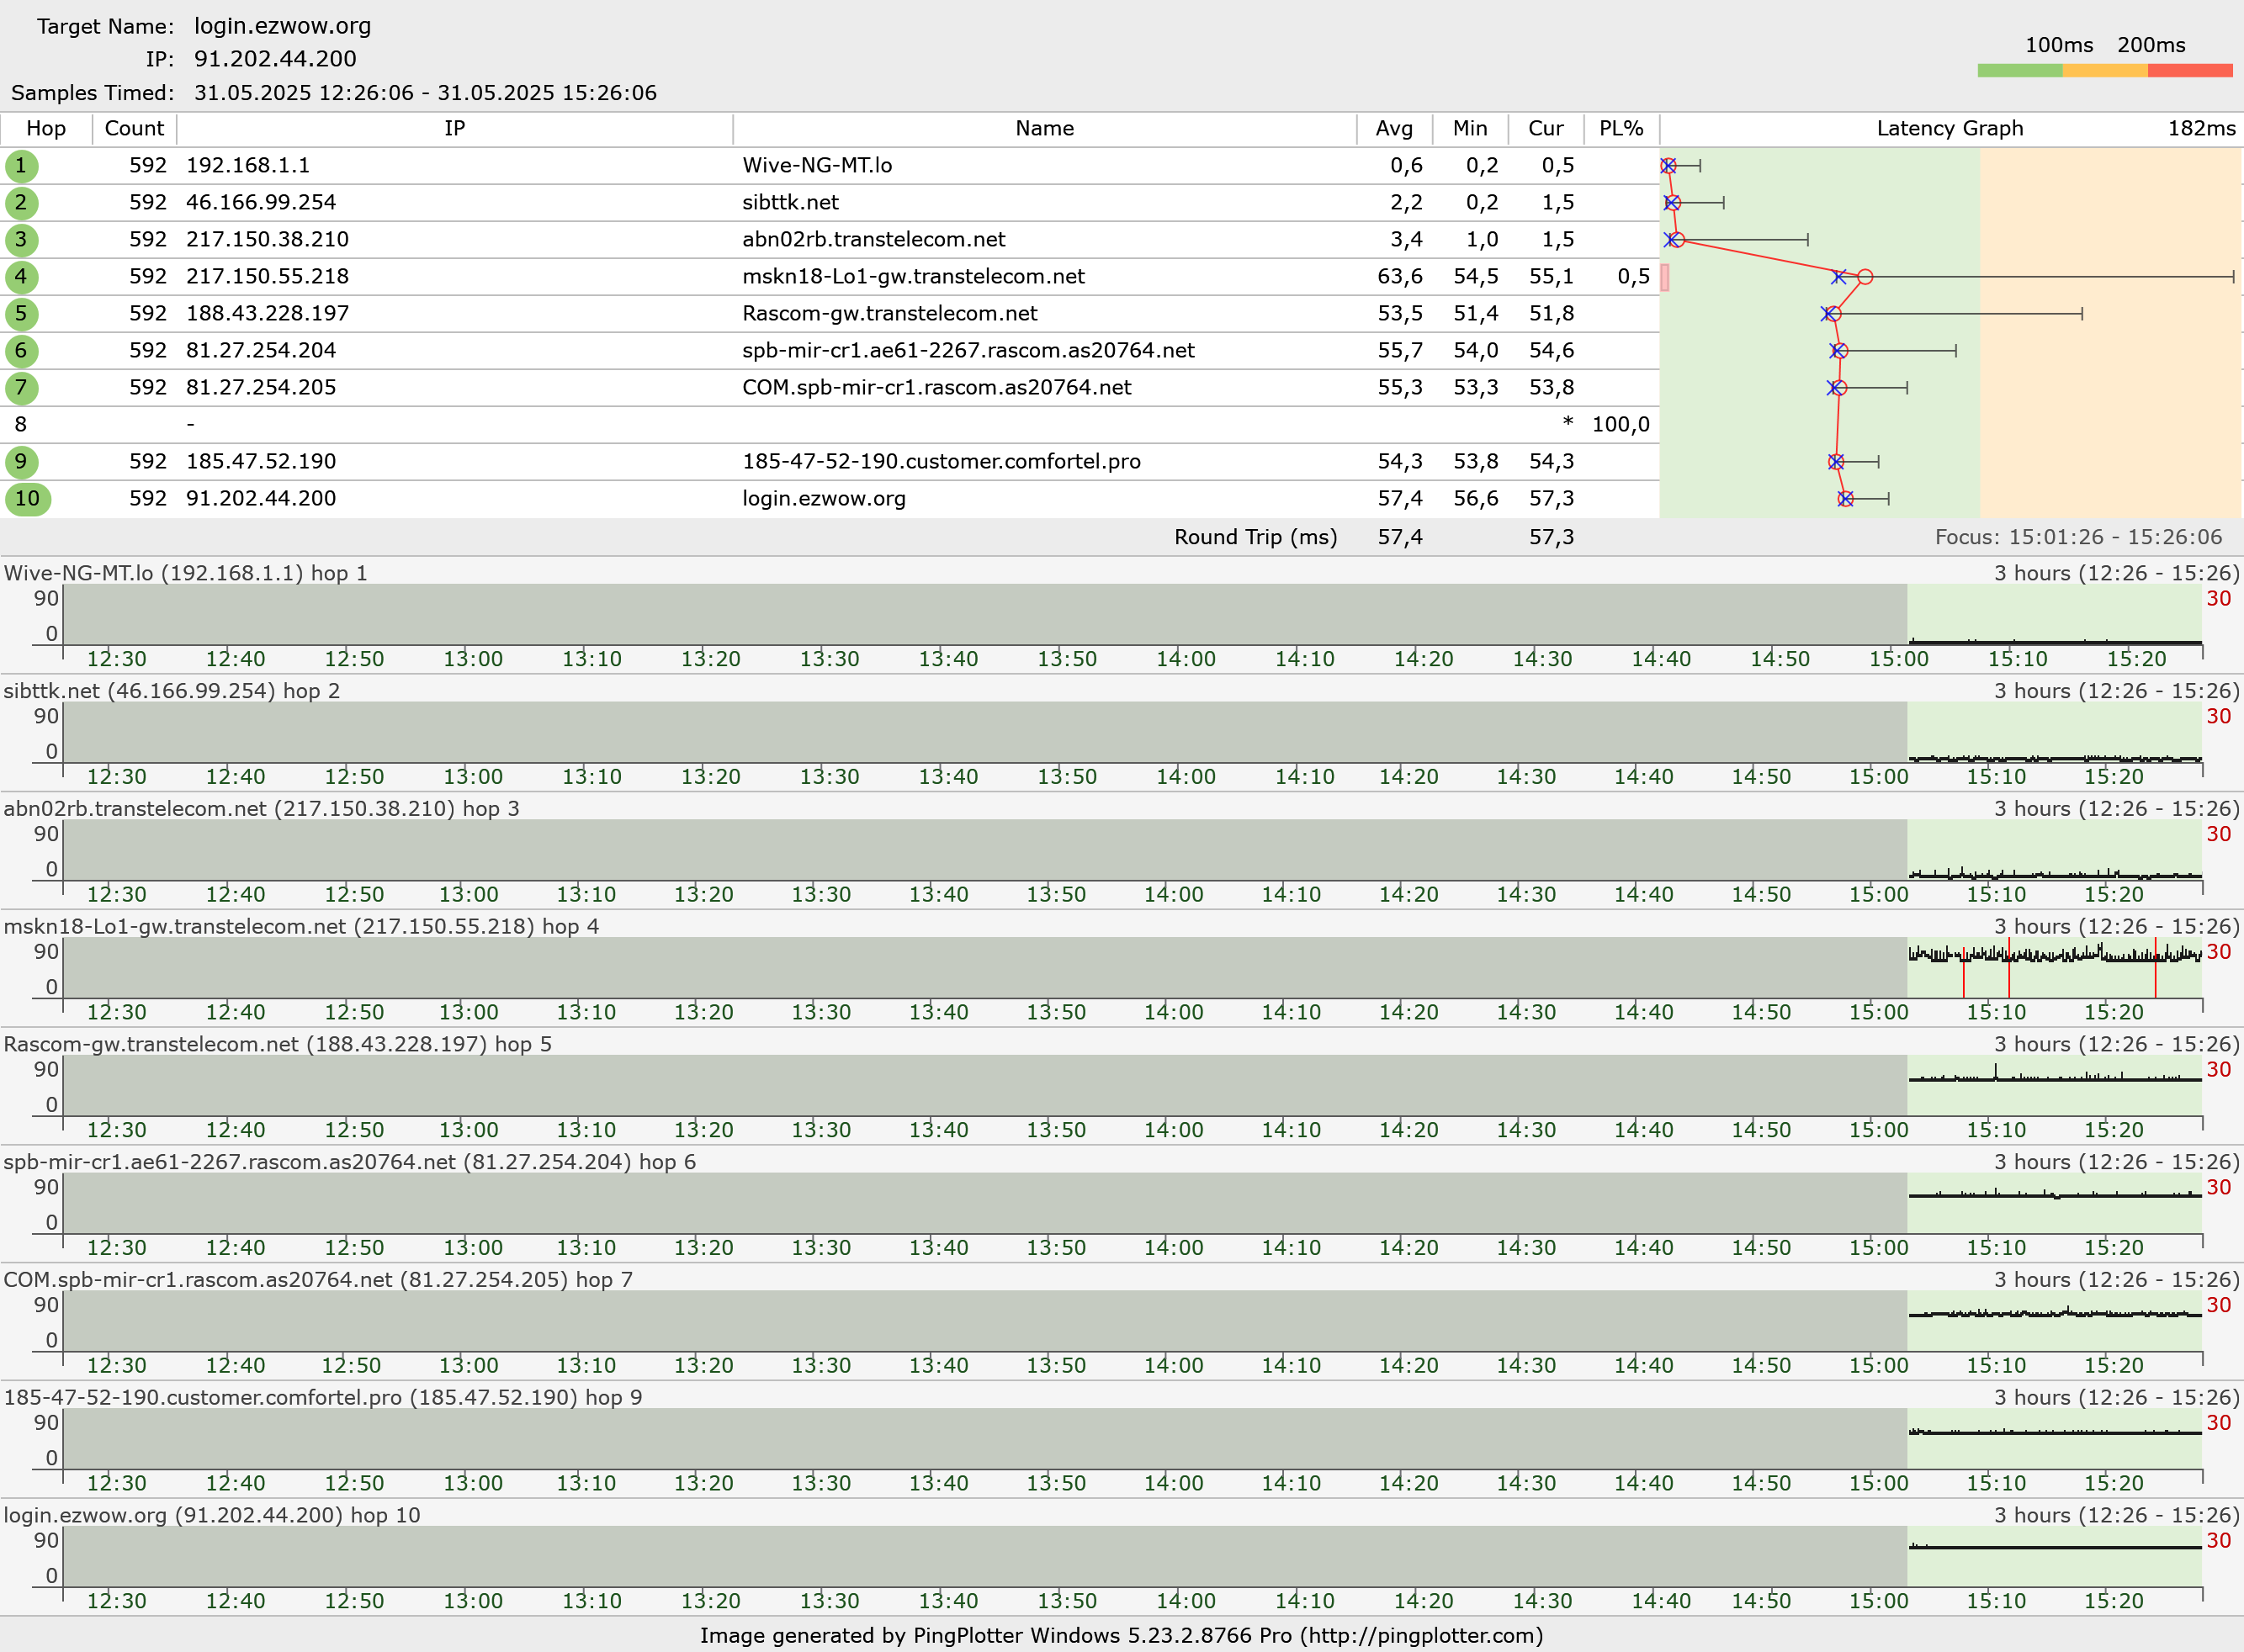Click the sibttk.net hop 2 timeline title
This screenshot has width=2244, height=1652.
[172, 691]
